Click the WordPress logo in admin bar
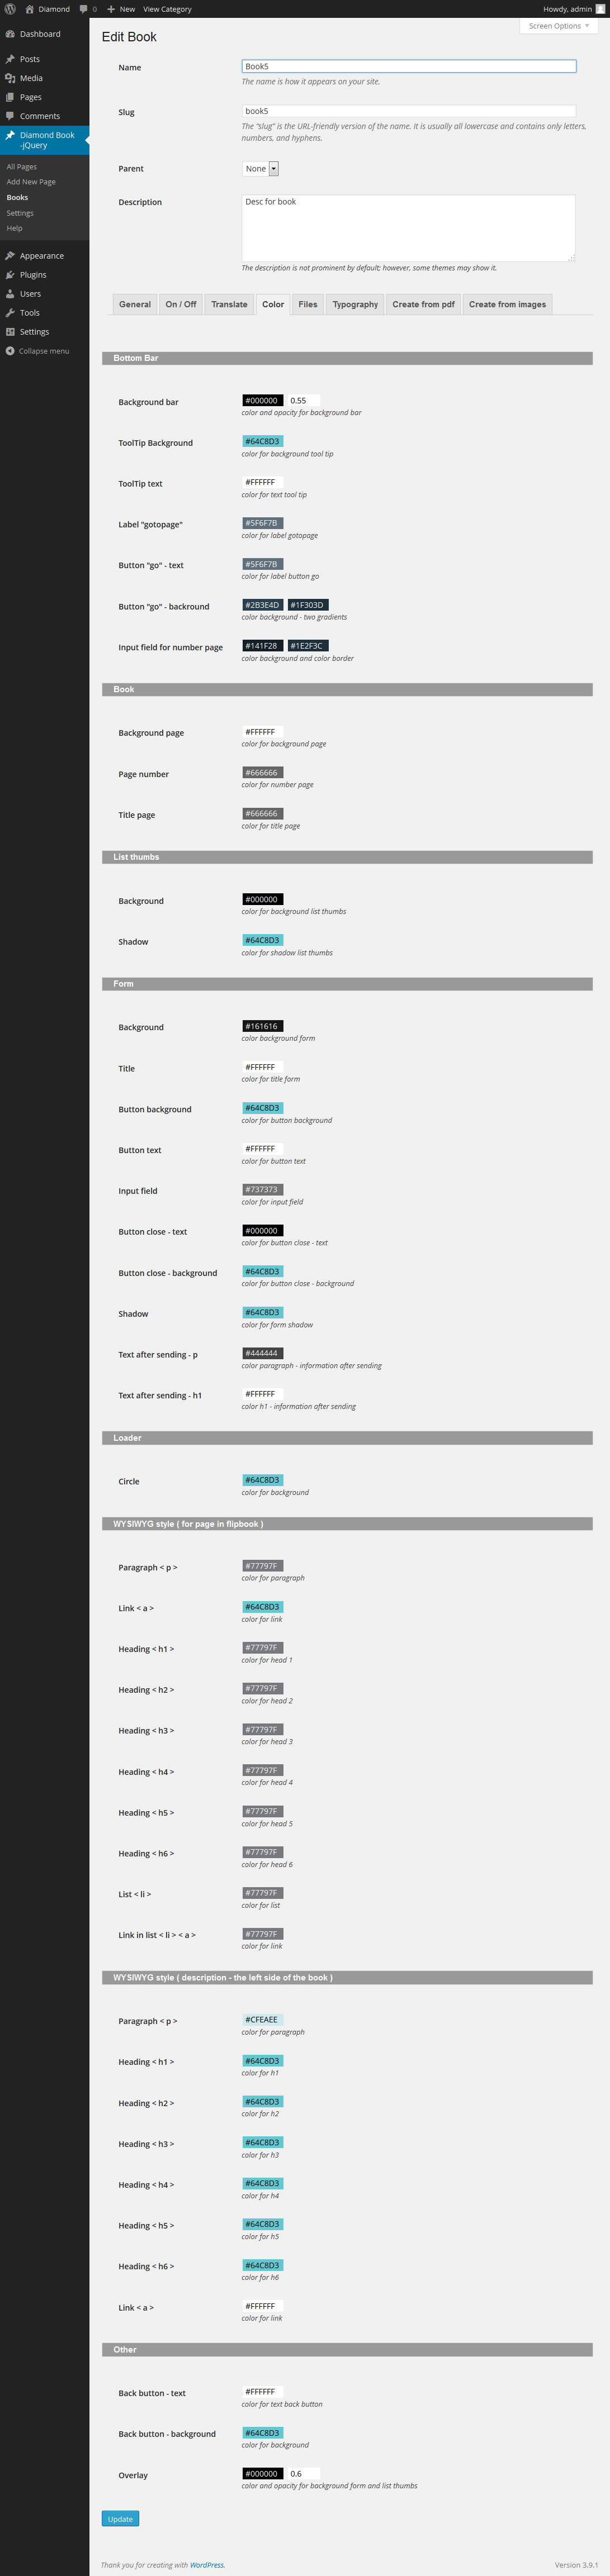Image resolution: width=610 pixels, height=2576 pixels. (10, 9)
